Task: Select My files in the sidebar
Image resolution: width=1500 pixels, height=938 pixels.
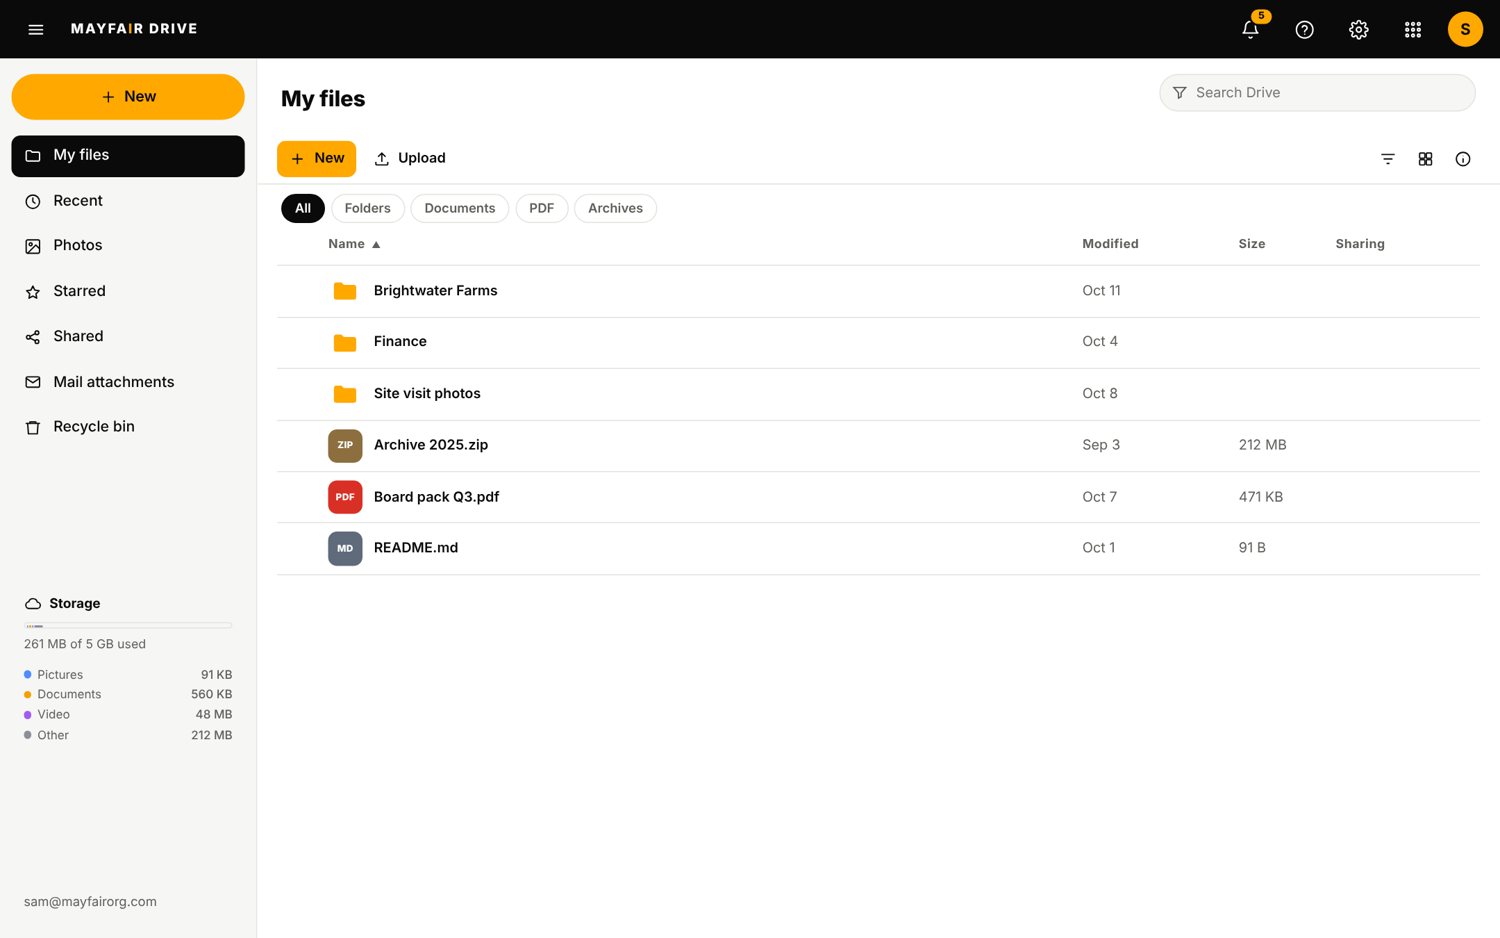Action: point(128,156)
